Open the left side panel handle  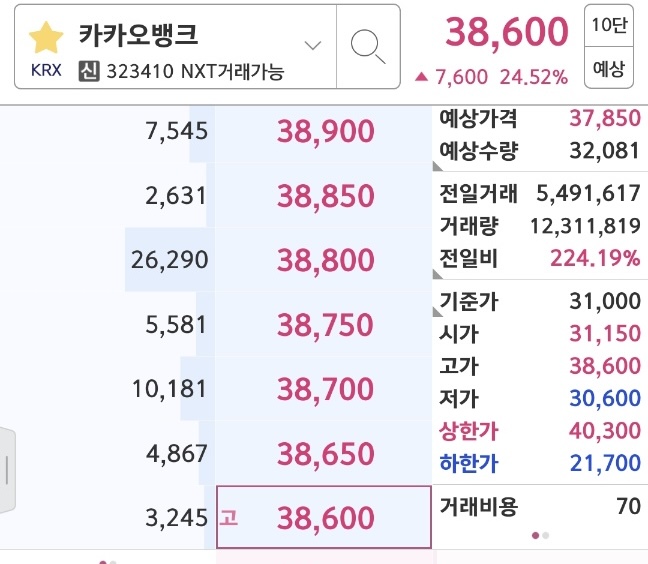(x=7, y=469)
